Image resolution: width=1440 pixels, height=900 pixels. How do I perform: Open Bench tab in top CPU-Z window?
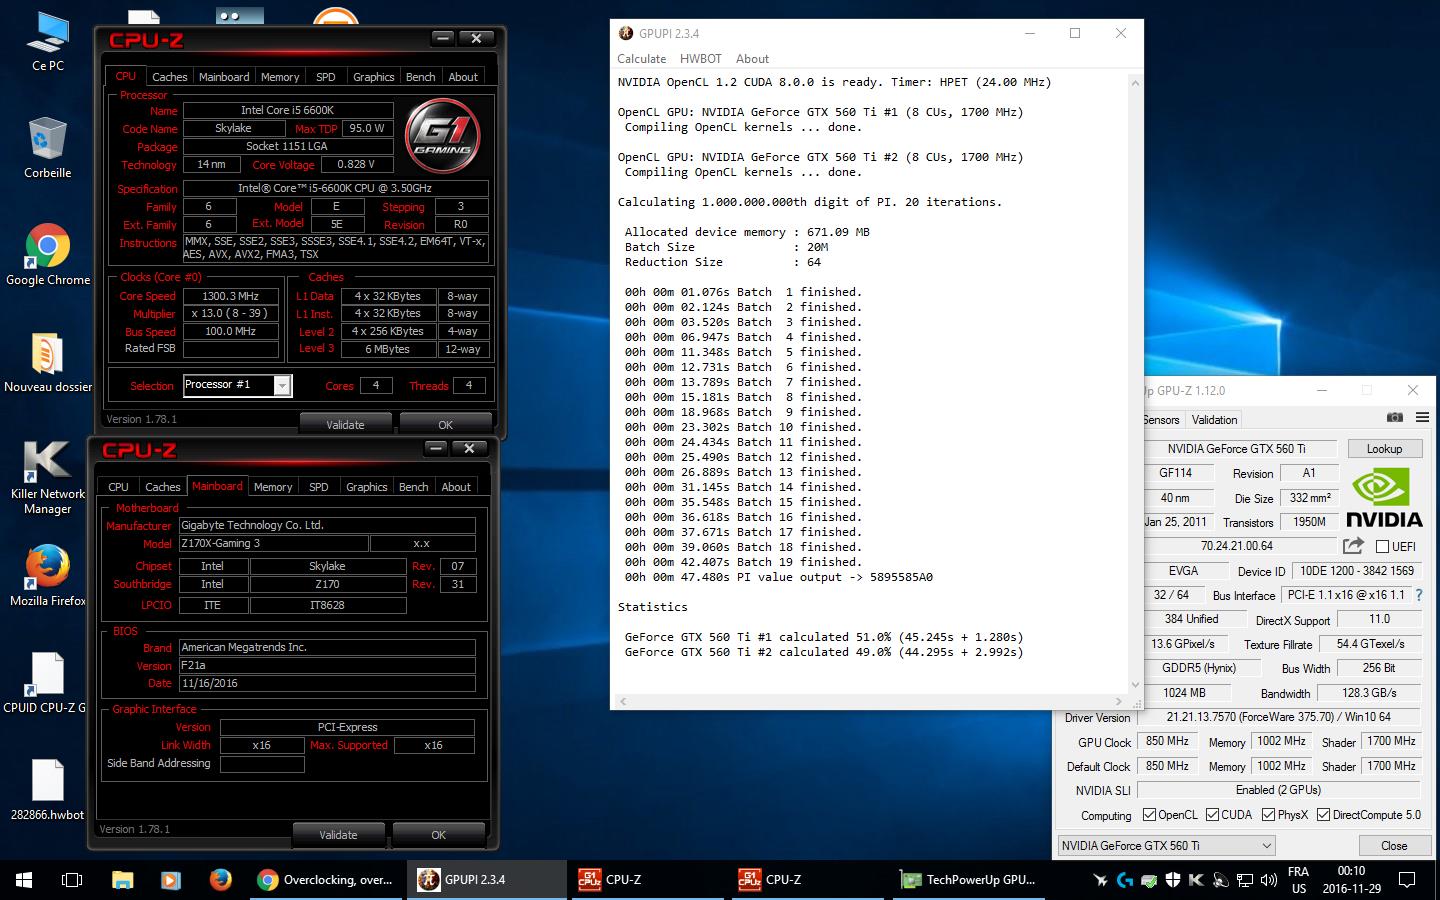[x=420, y=77]
